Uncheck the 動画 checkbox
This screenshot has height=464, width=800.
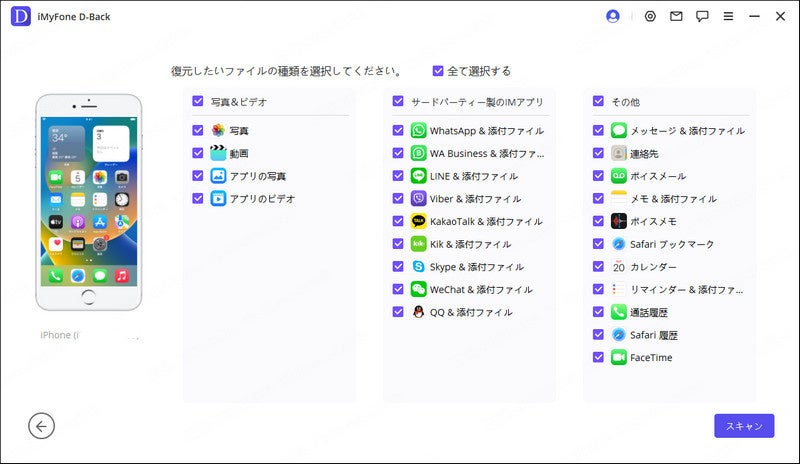tap(198, 153)
